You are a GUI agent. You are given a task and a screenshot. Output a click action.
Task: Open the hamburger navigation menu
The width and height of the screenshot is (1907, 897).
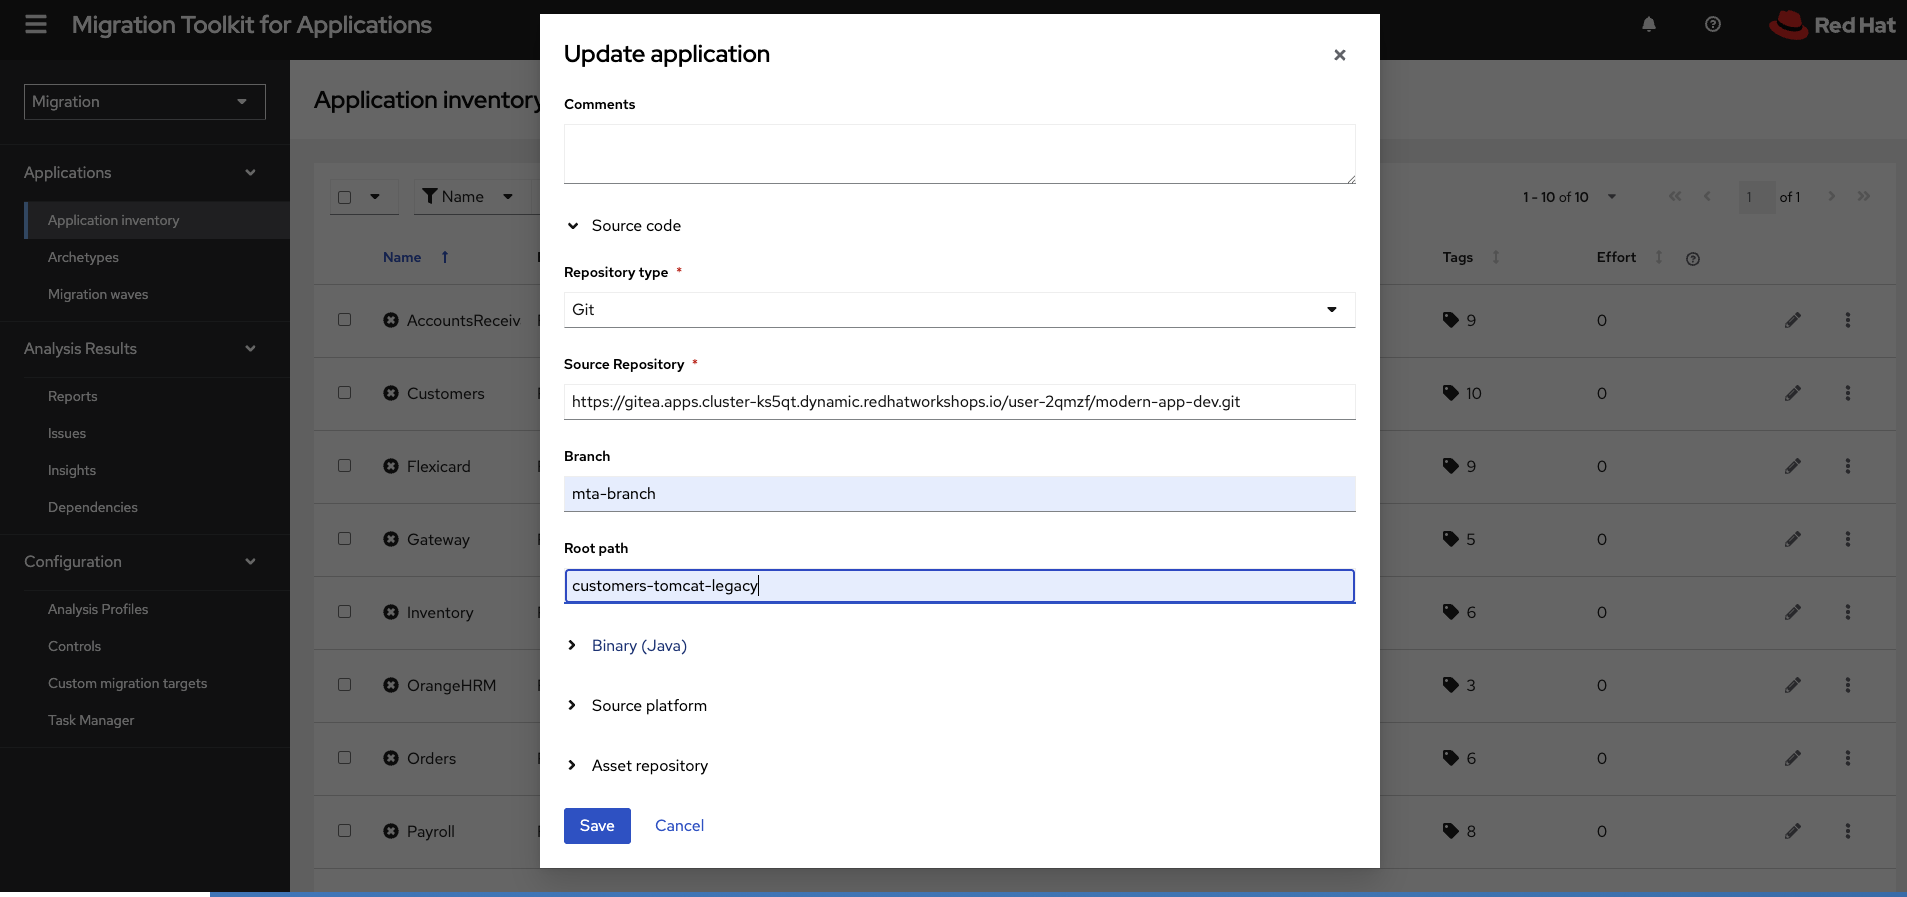36,24
